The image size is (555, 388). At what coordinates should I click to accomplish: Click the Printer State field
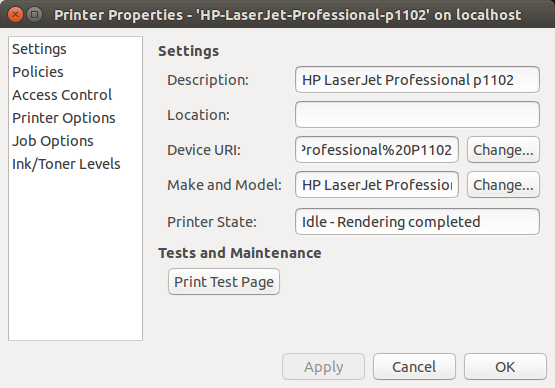(x=417, y=222)
